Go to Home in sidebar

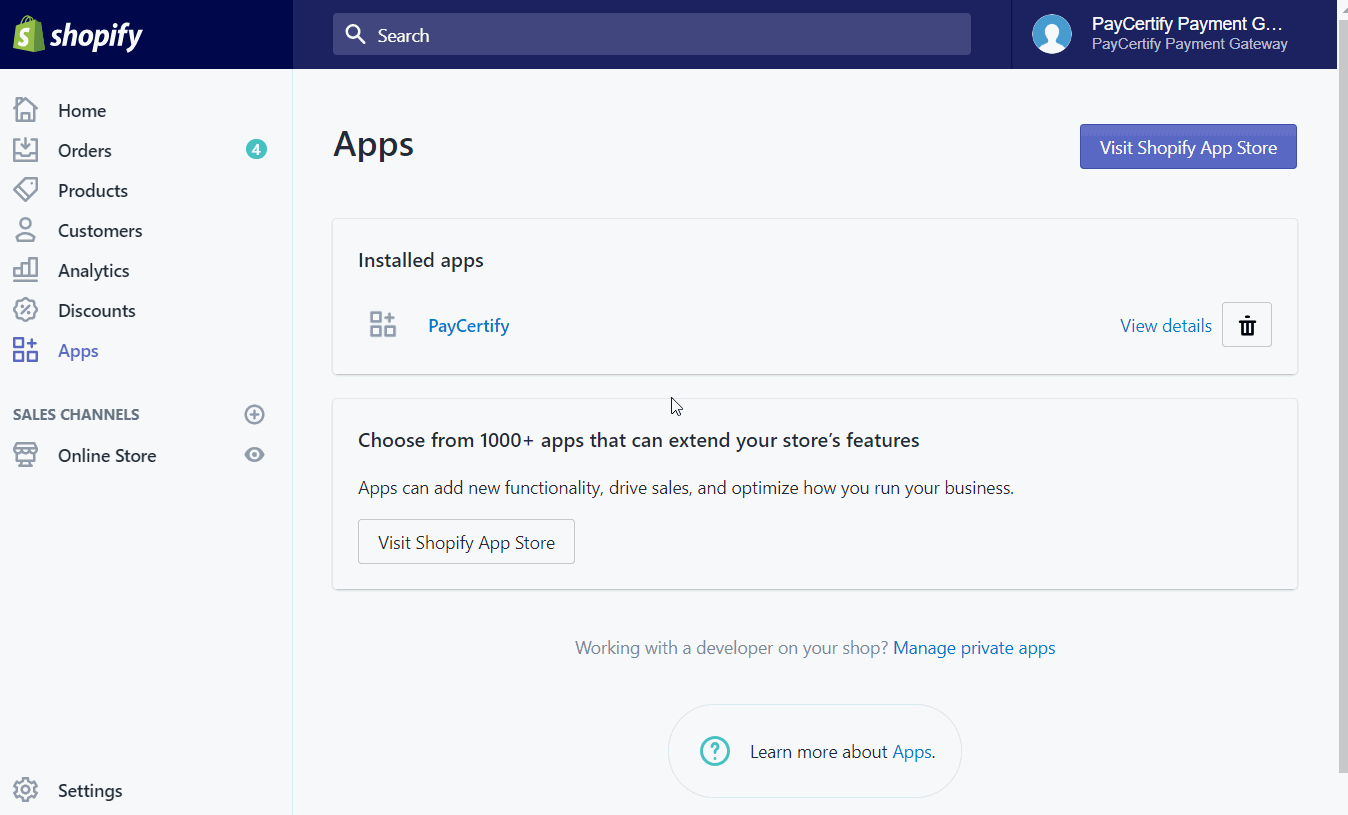pyautogui.click(x=82, y=110)
